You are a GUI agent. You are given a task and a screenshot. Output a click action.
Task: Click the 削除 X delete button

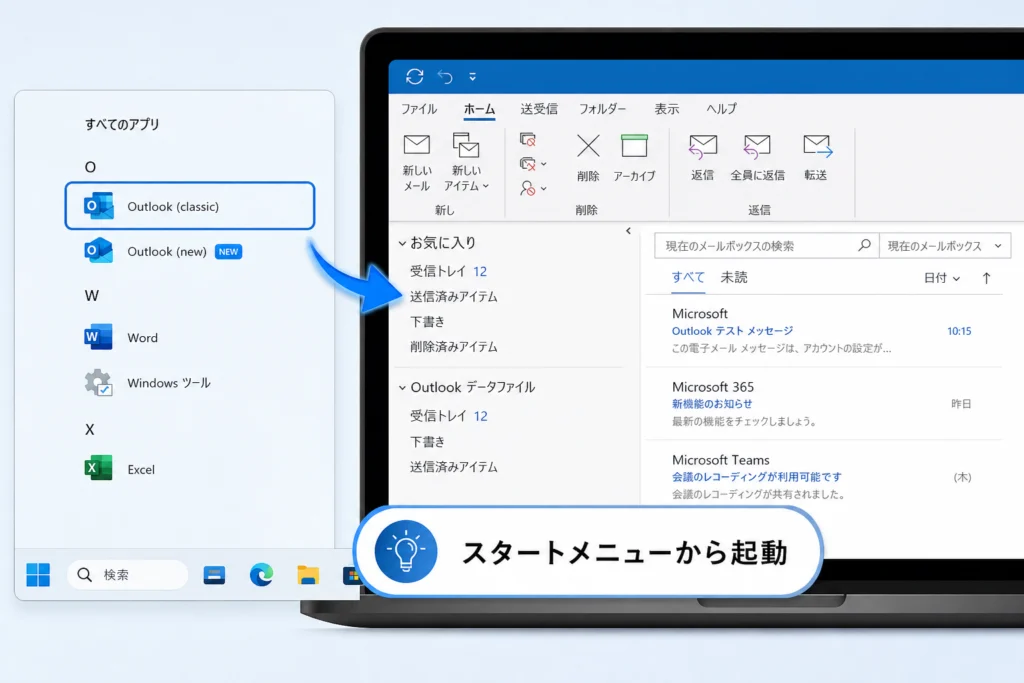[588, 157]
